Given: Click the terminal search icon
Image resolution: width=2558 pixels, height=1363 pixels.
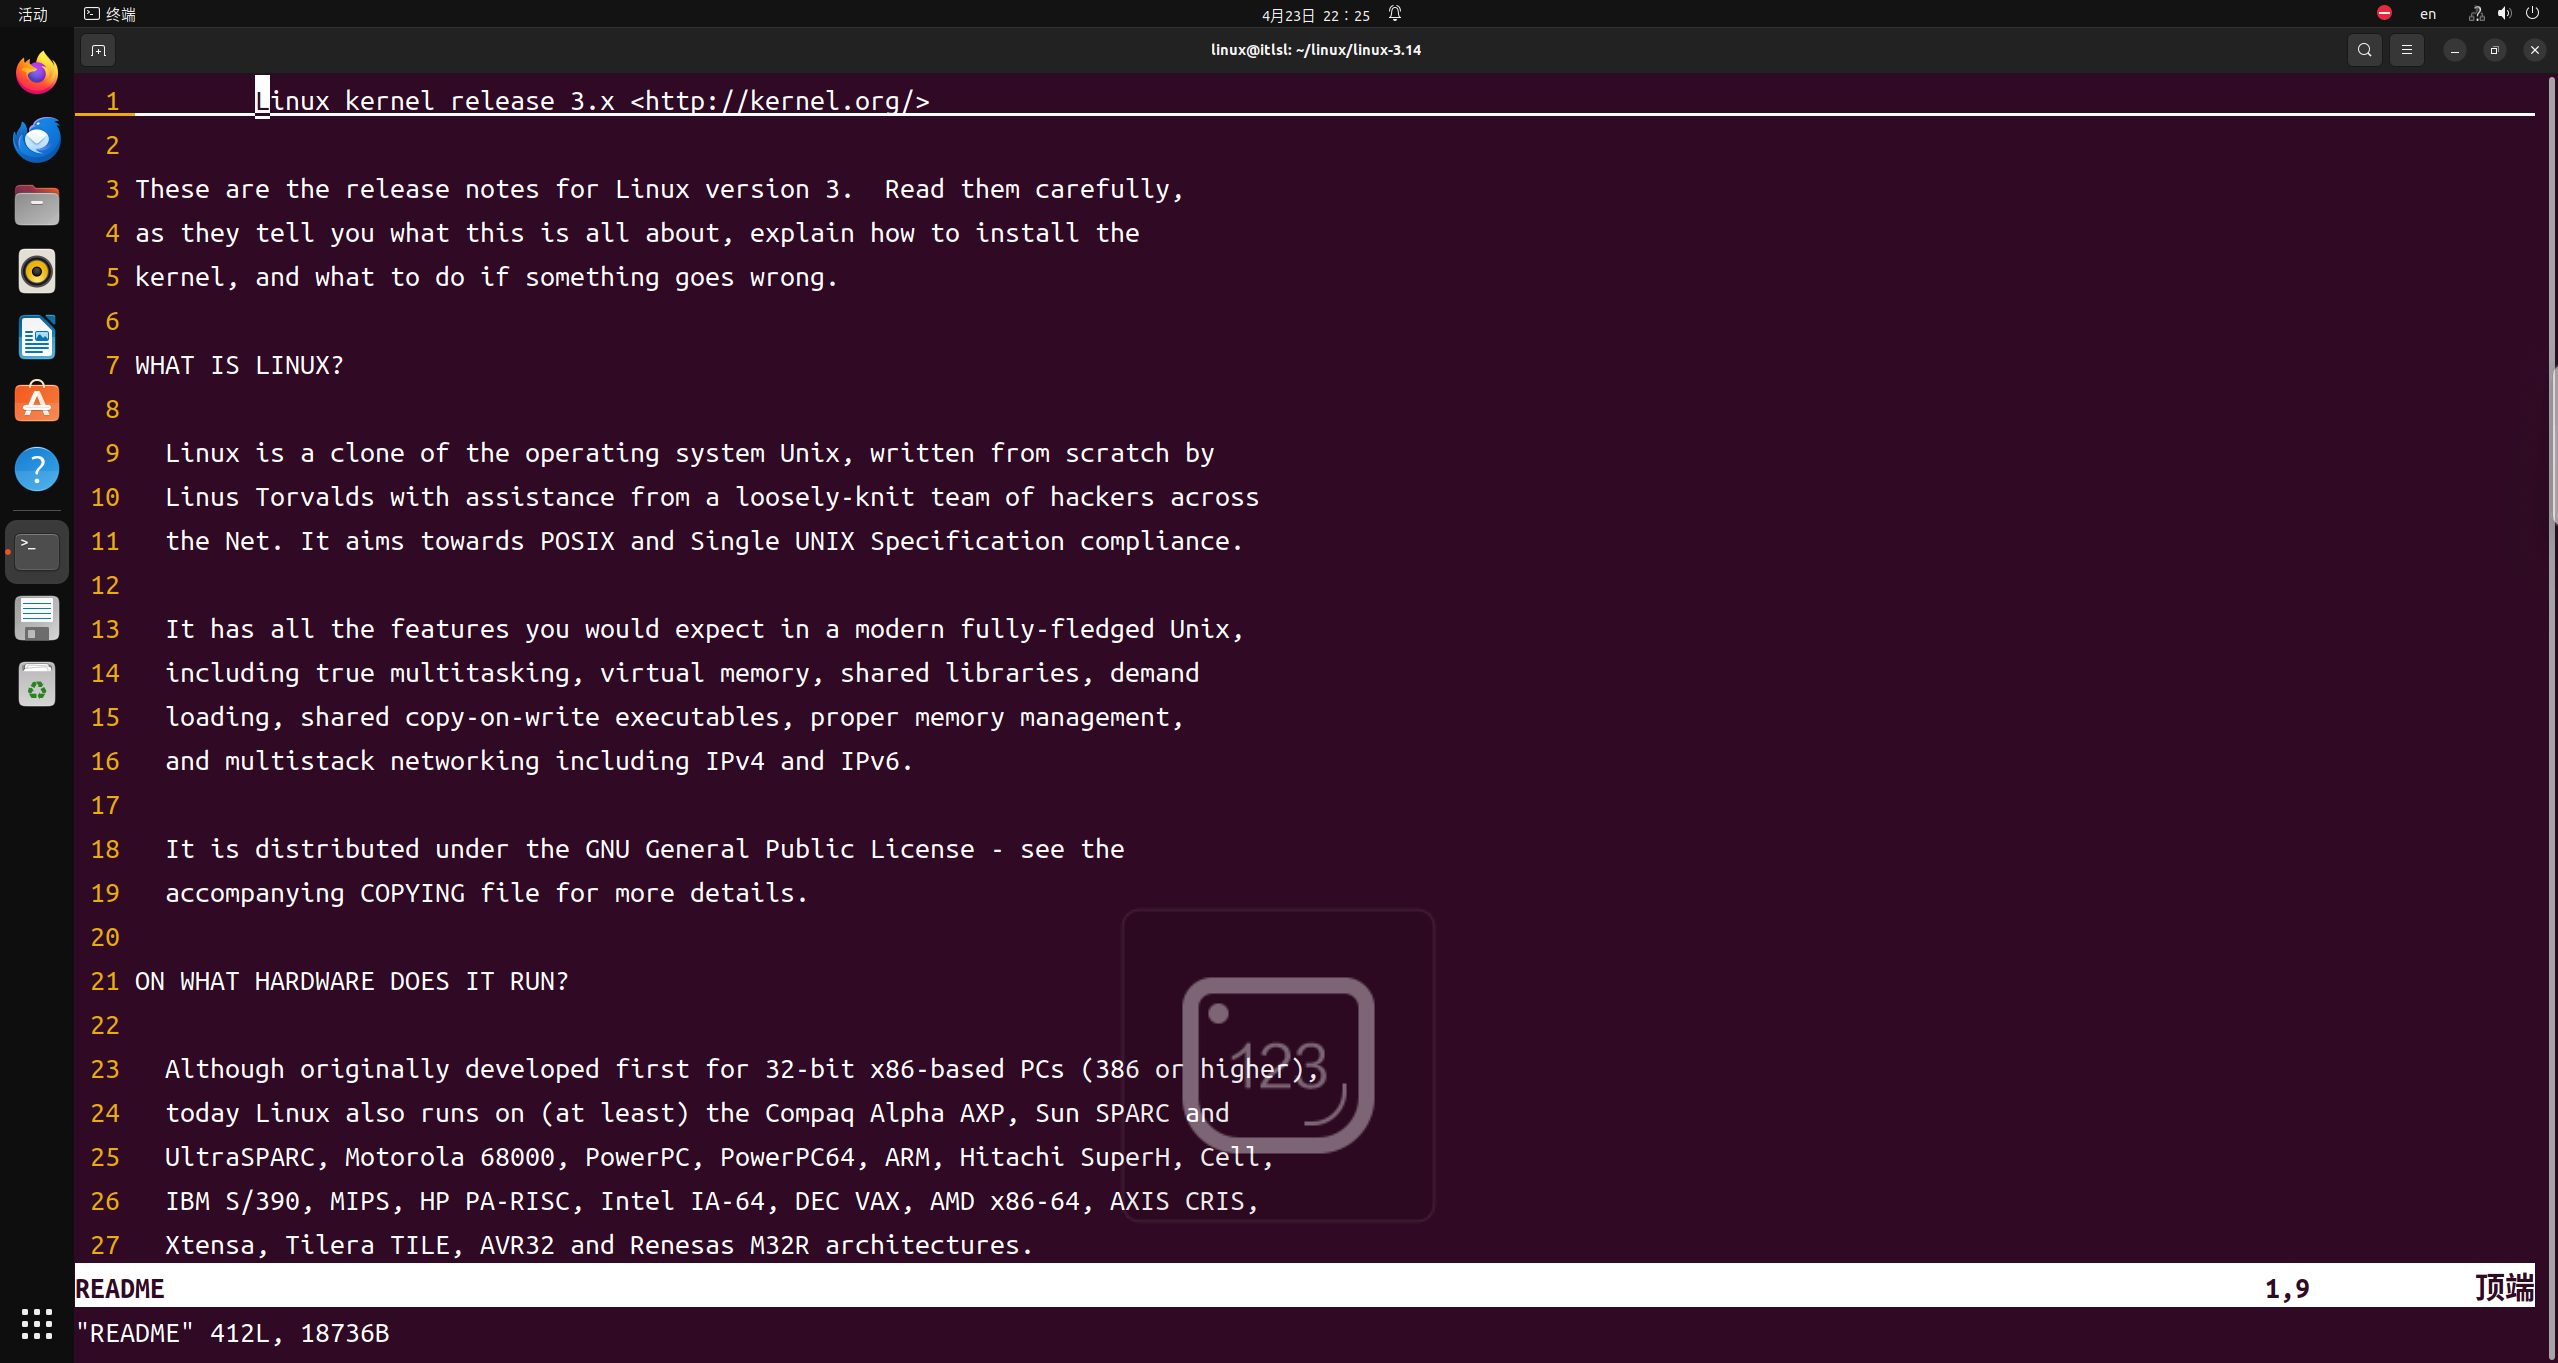Looking at the screenshot, I should click(x=2364, y=50).
